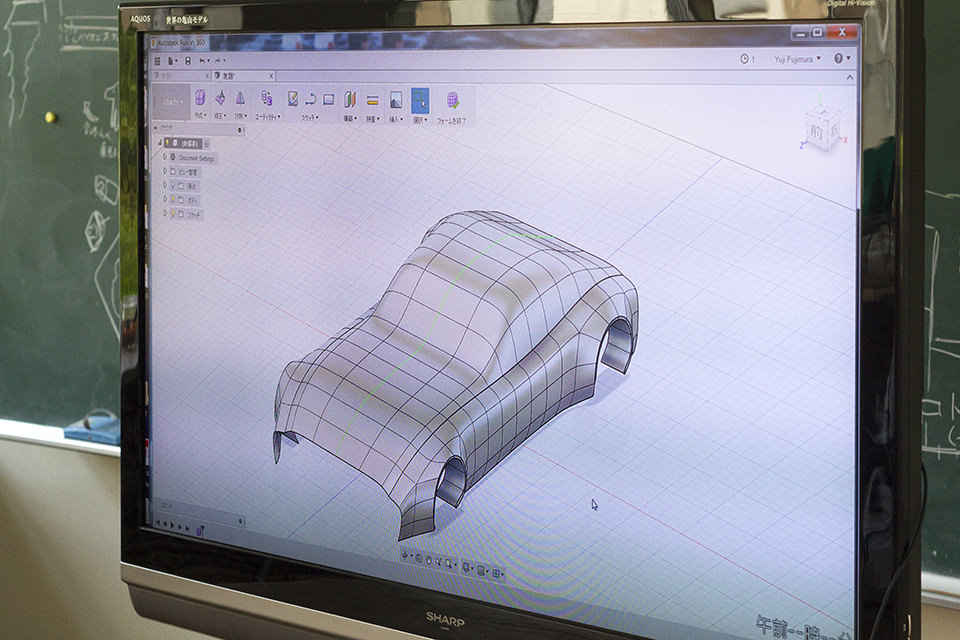This screenshot has width=960, height=640.
Task: Click the Finish Form checkmark icon
Action: click(x=453, y=100)
